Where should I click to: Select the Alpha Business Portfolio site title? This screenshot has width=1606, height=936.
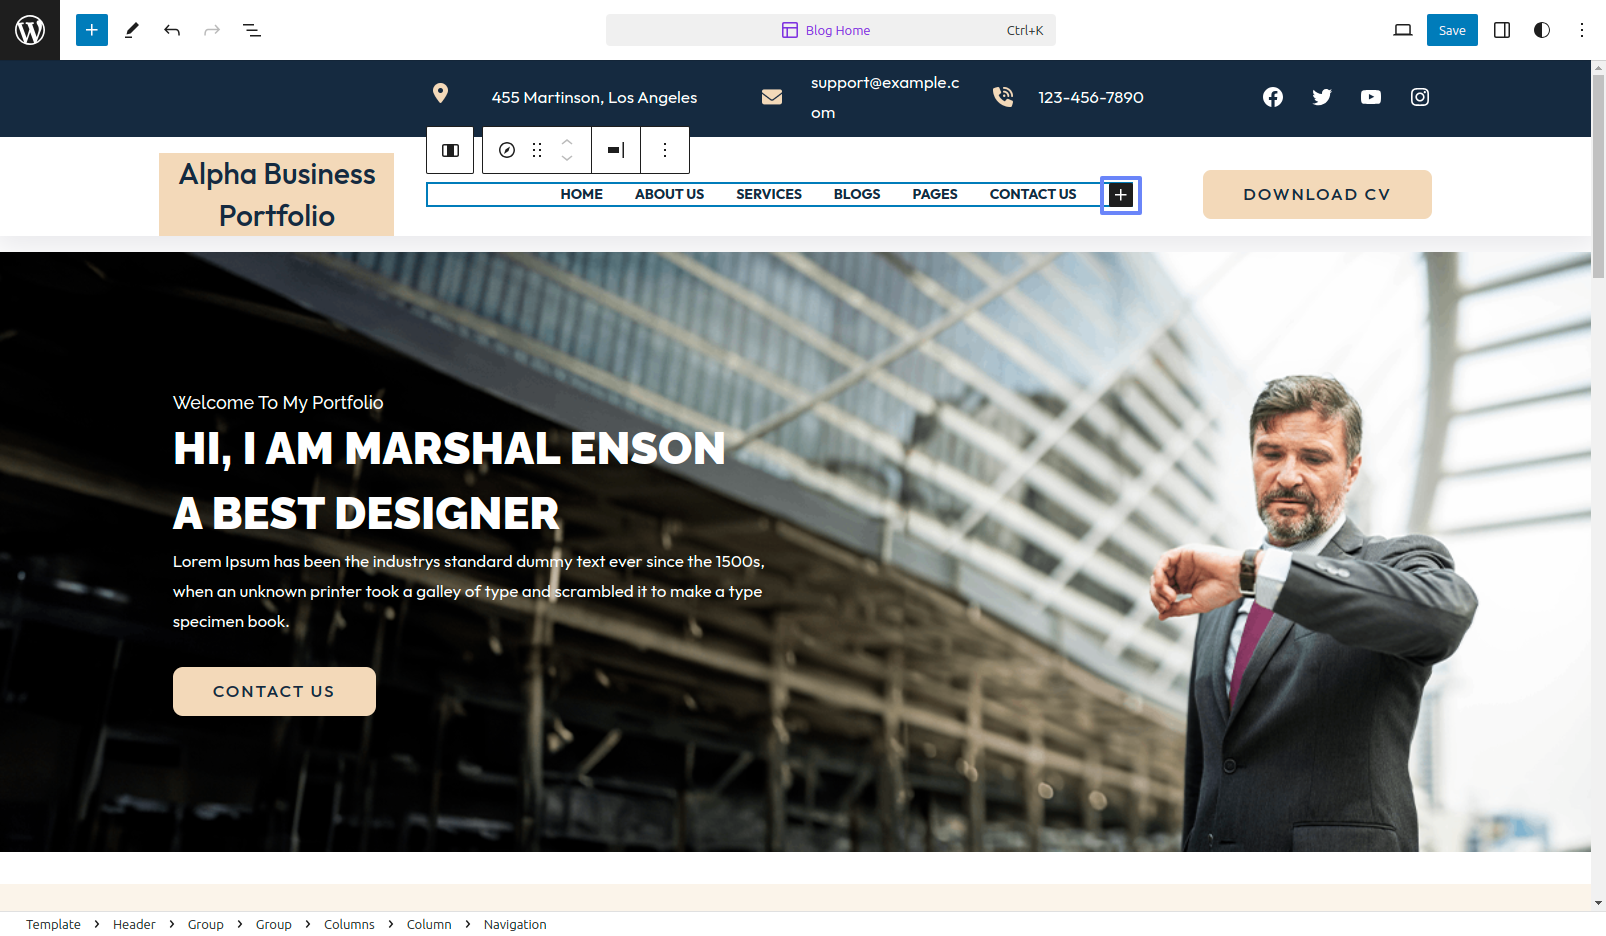tap(277, 195)
